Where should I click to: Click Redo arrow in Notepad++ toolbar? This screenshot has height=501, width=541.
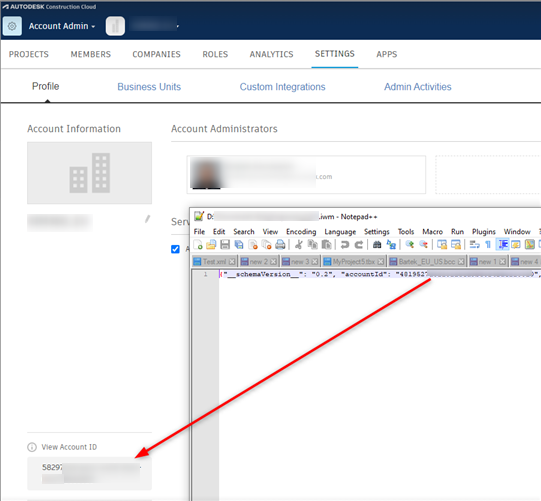click(359, 245)
